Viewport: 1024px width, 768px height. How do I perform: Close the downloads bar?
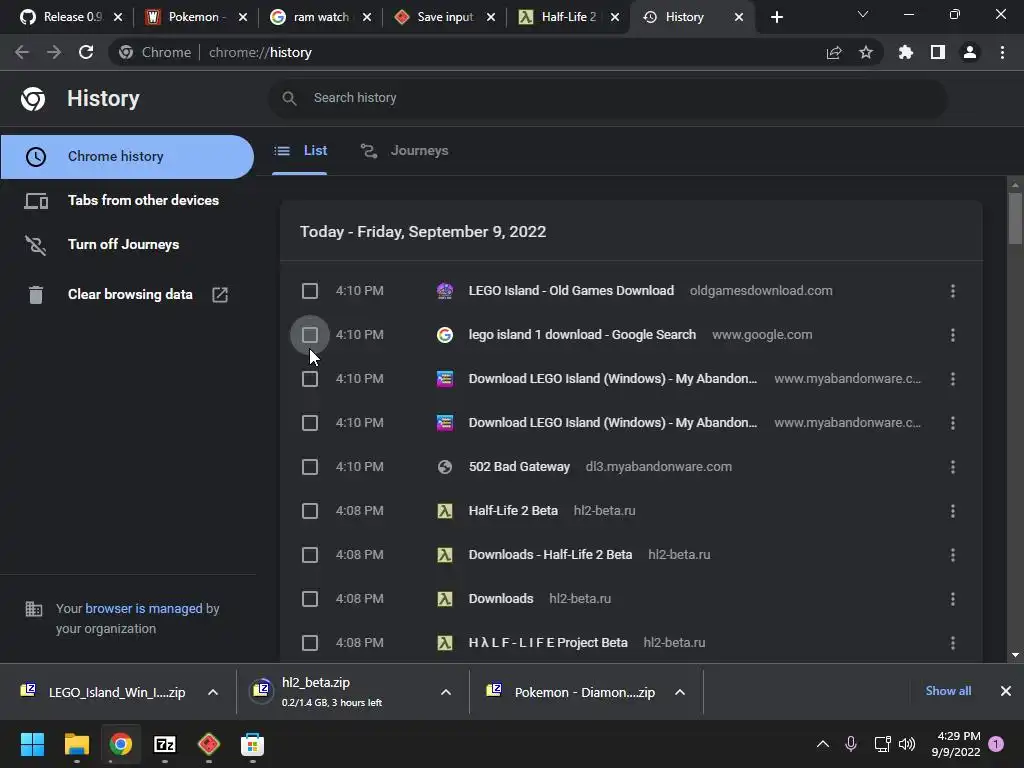(x=1006, y=691)
